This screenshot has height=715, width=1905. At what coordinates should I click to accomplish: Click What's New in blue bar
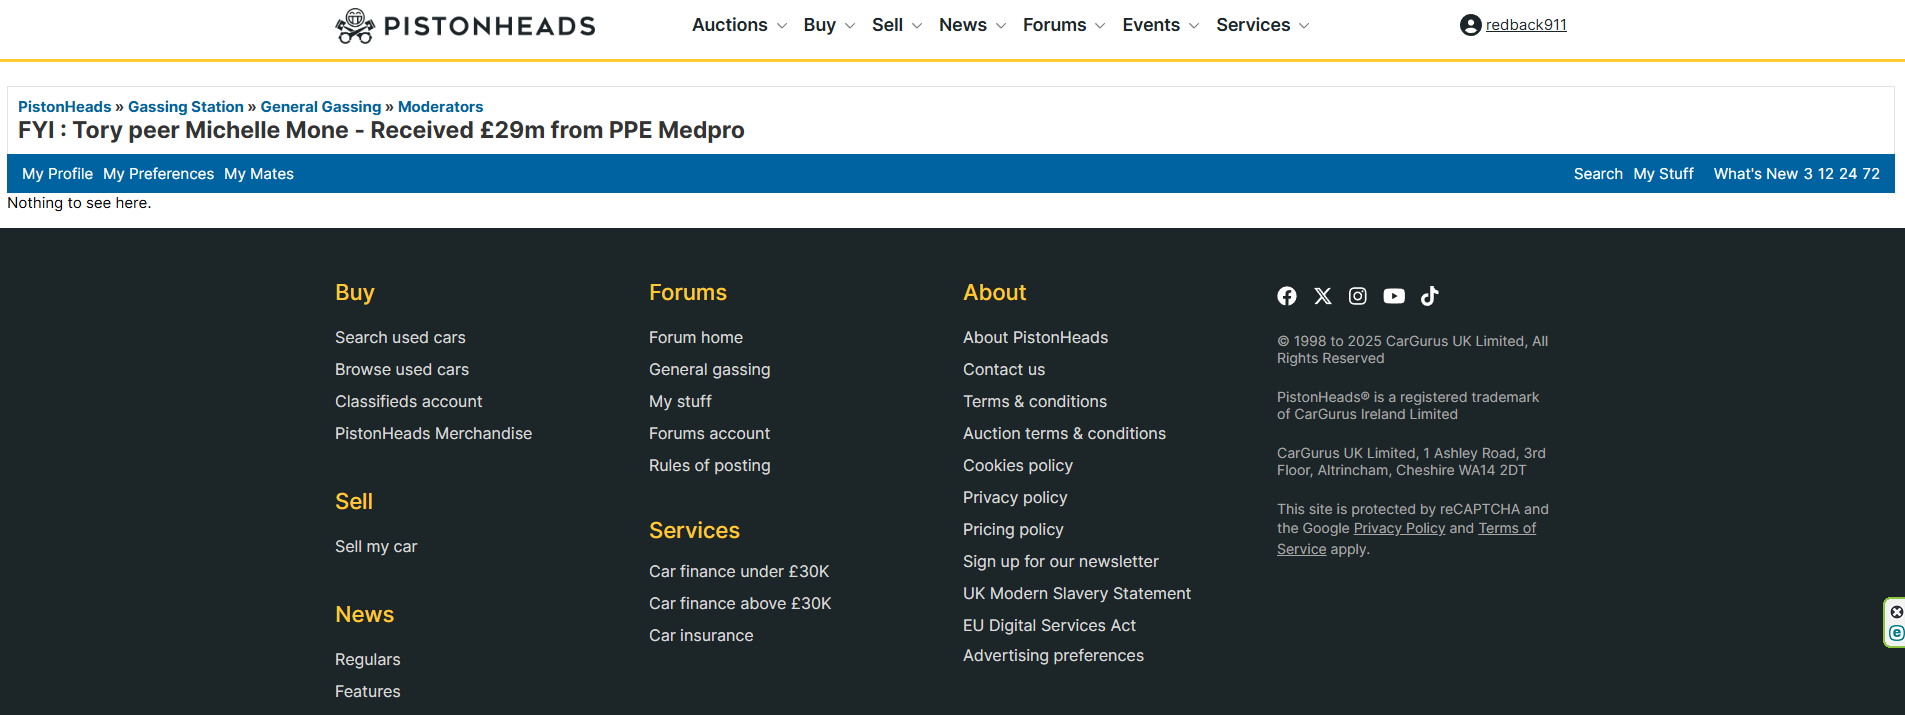pyautogui.click(x=1755, y=174)
